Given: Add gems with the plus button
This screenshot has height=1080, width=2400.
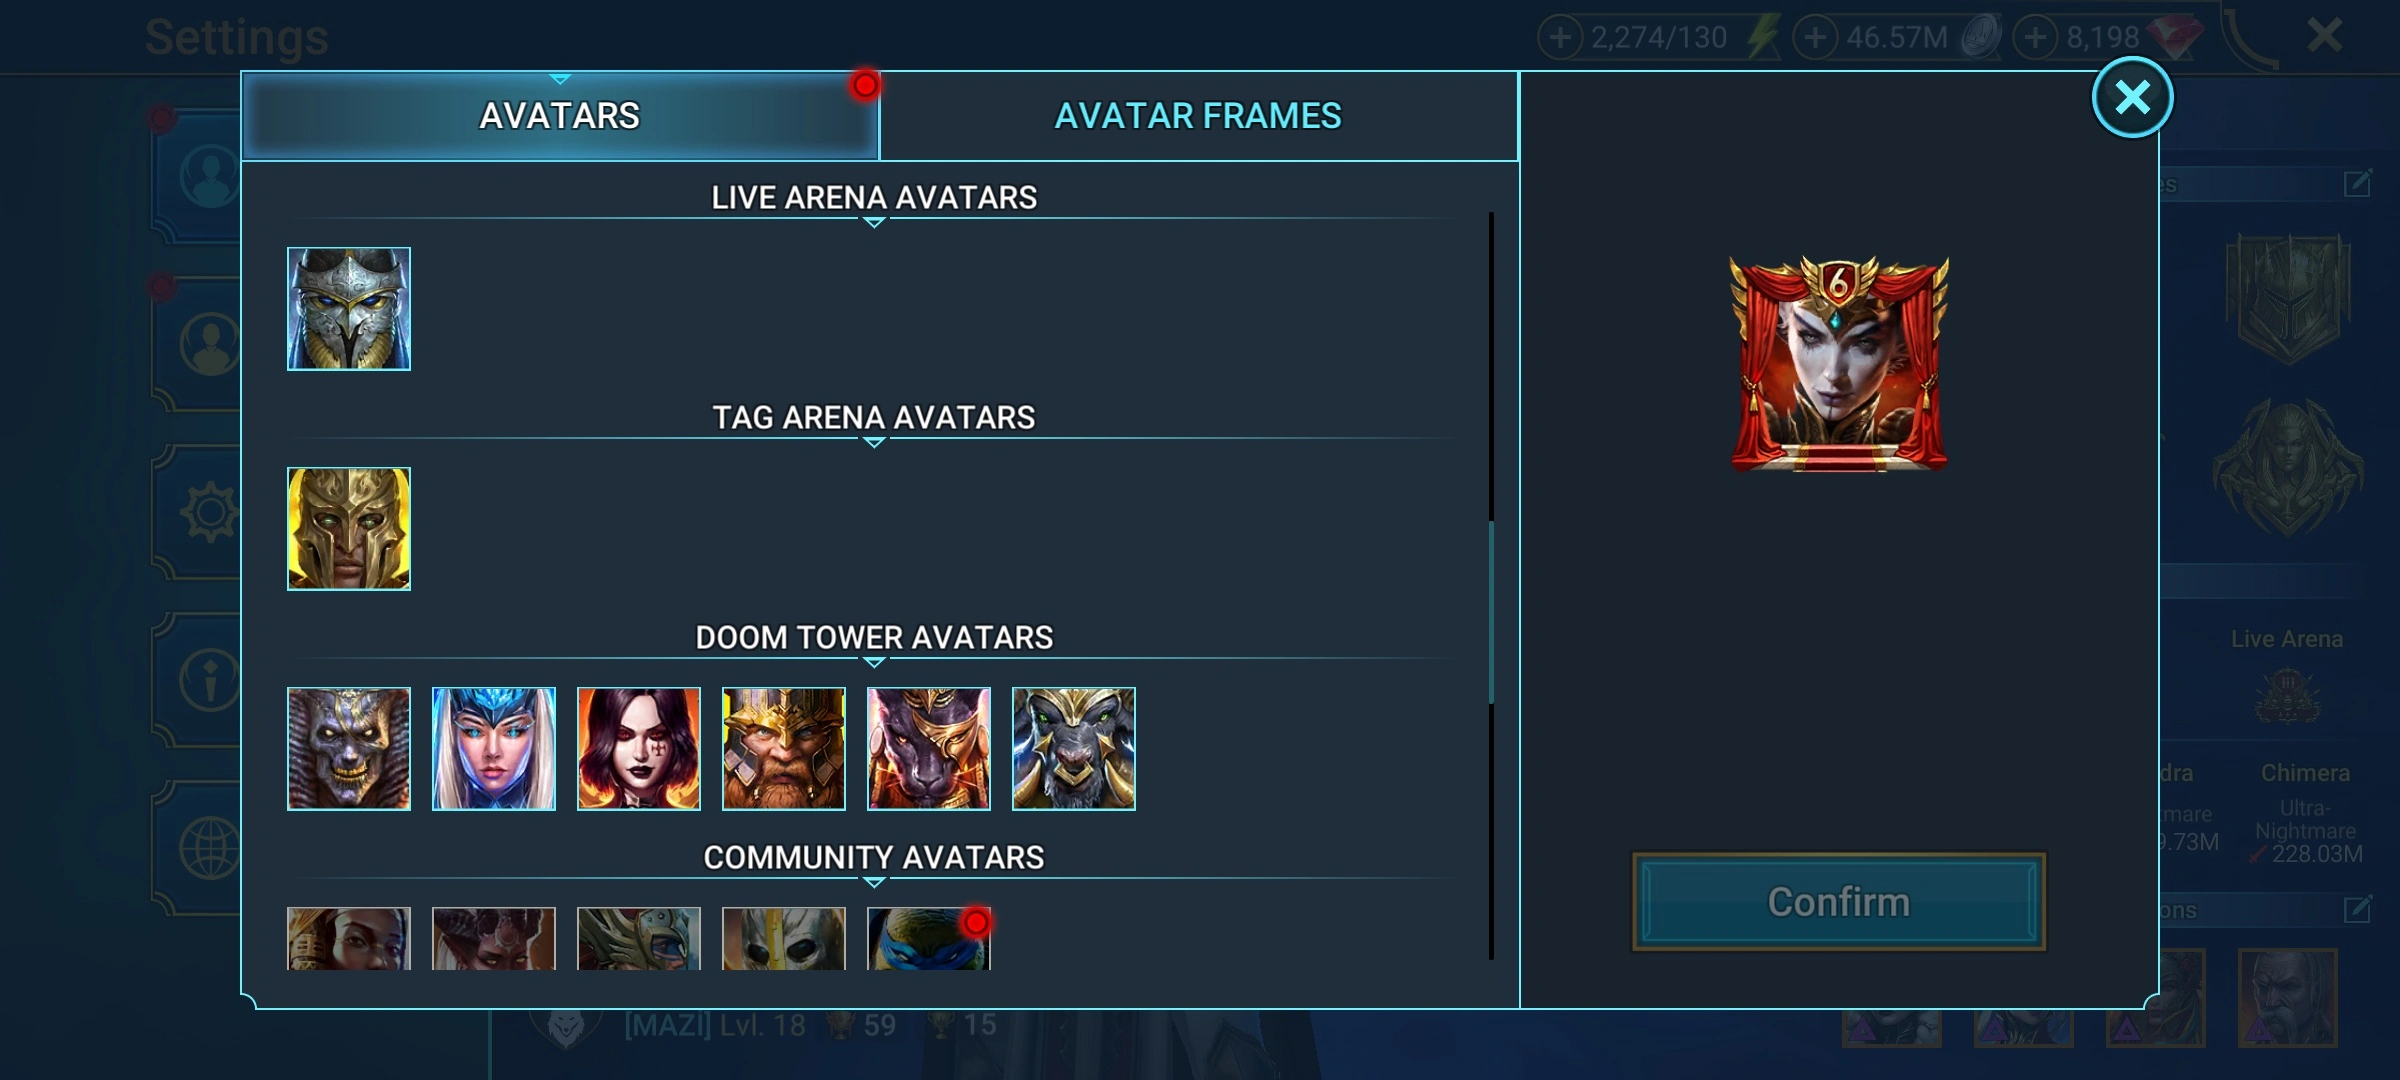Looking at the screenshot, I should pos(2035,38).
